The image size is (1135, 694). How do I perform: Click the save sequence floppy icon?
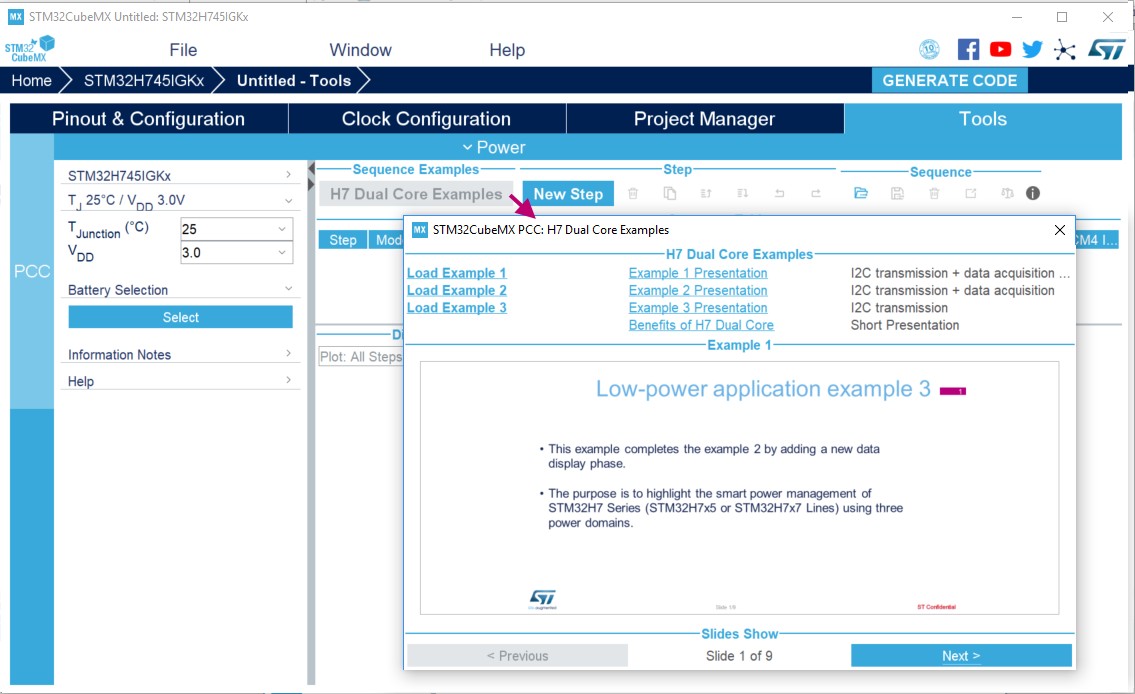(898, 193)
